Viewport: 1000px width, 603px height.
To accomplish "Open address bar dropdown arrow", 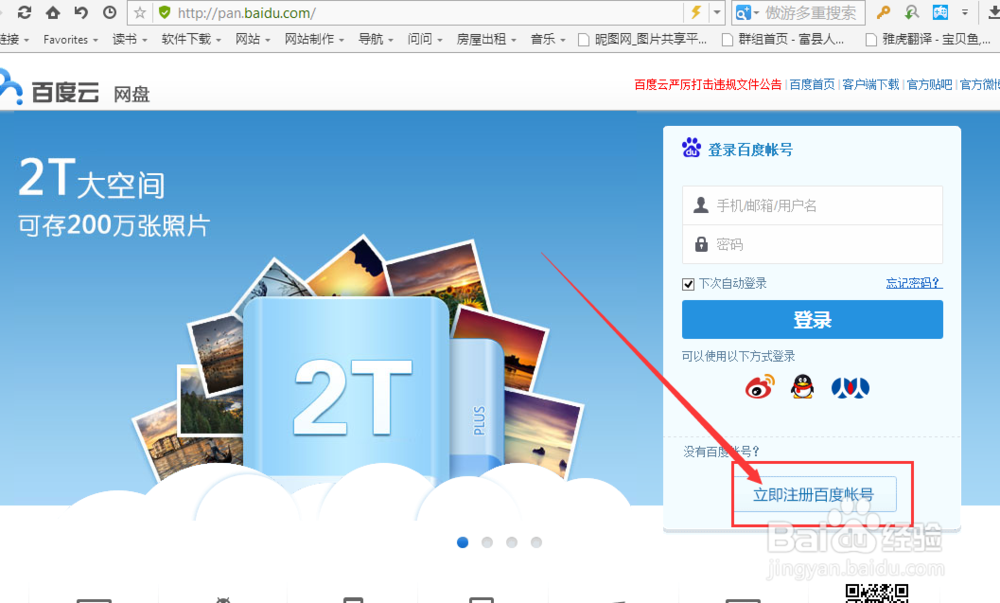I will coord(717,12).
